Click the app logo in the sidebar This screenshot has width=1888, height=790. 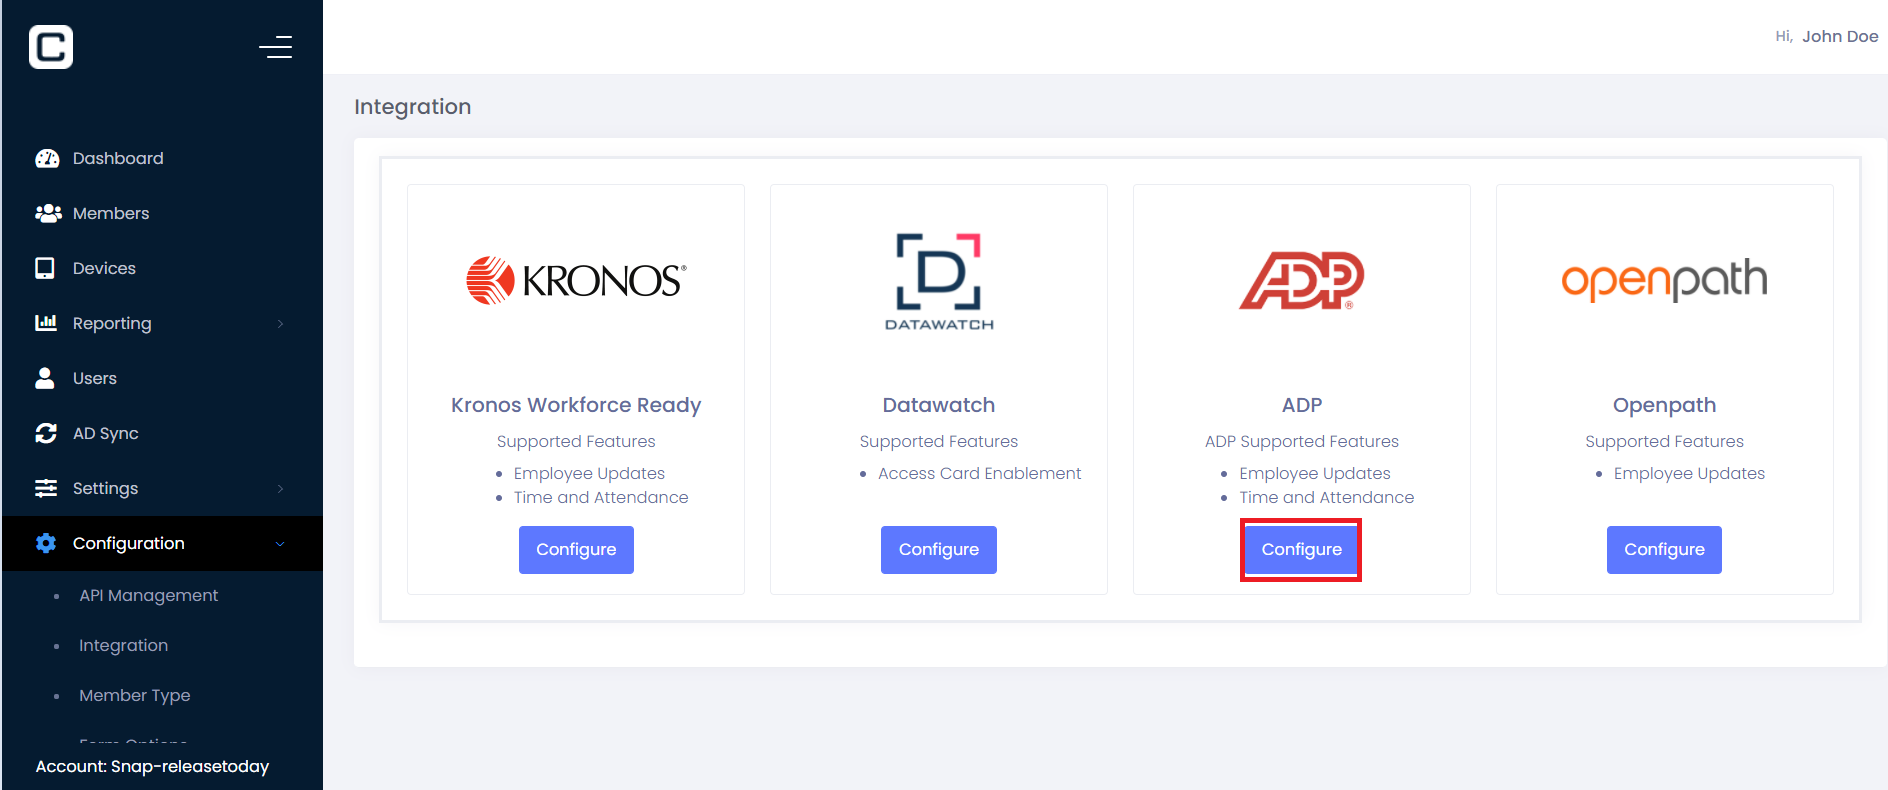[51, 47]
